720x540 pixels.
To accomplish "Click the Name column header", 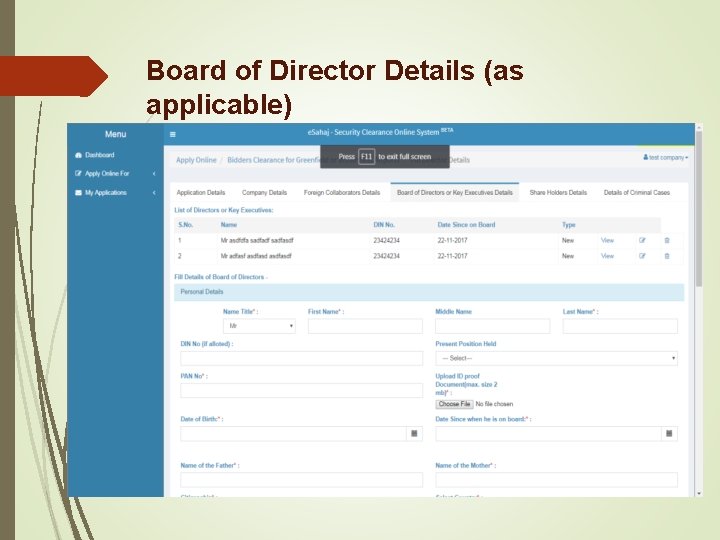I will tap(229, 225).
